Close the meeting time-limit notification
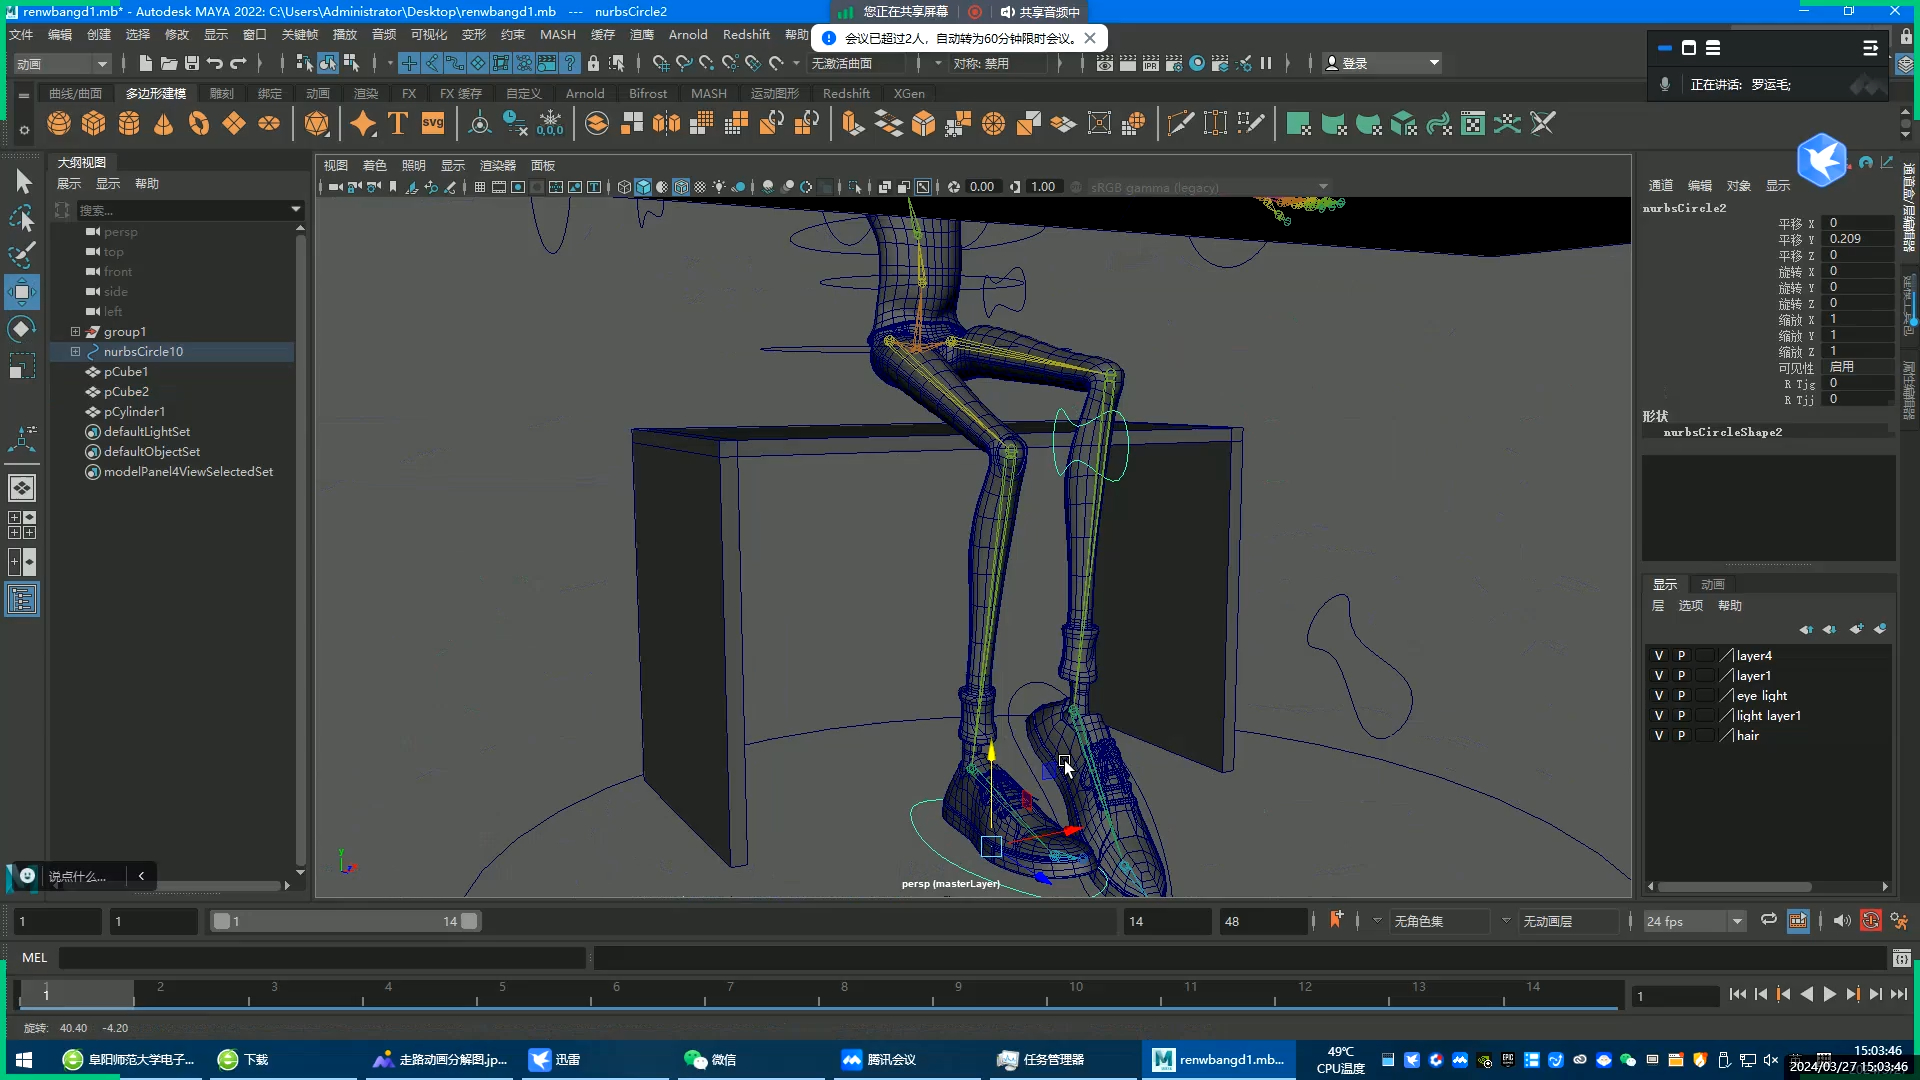This screenshot has height=1080, width=1920. point(1090,38)
